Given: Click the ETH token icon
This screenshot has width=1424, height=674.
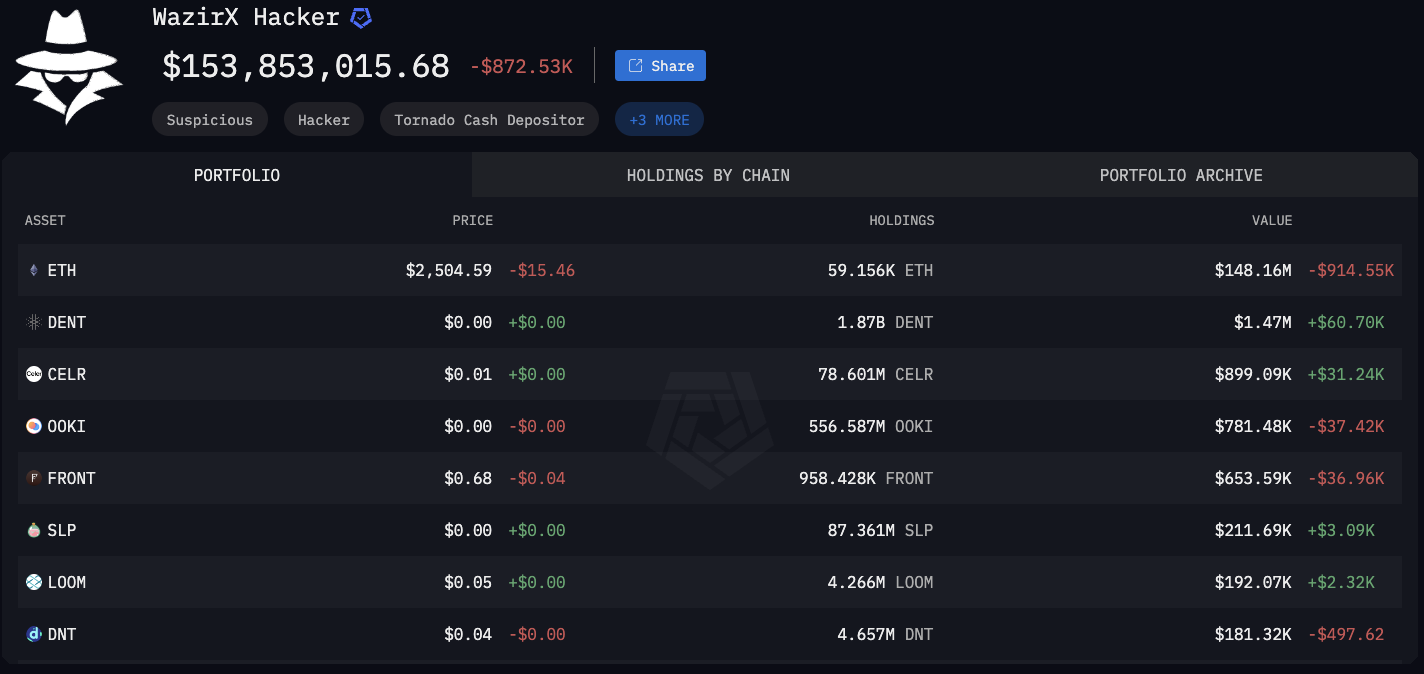Looking at the screenshot, I should [x=33, y=270].
